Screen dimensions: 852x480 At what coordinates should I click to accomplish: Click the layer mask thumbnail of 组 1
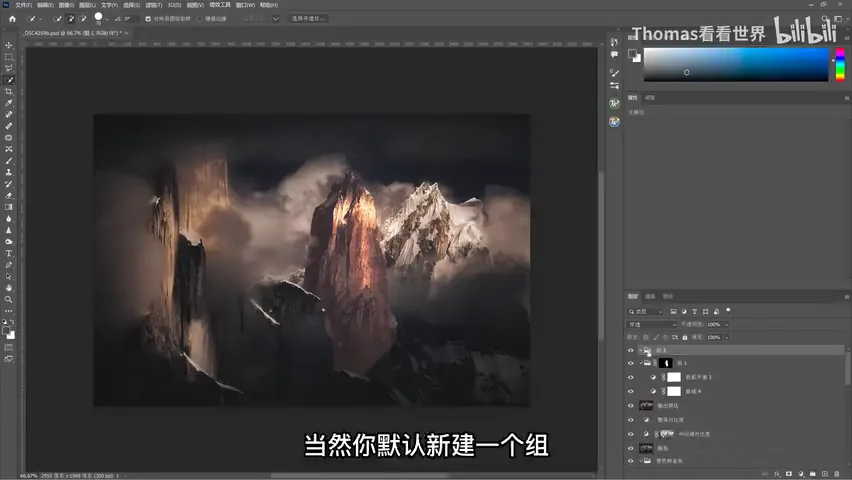coord(666,363)
